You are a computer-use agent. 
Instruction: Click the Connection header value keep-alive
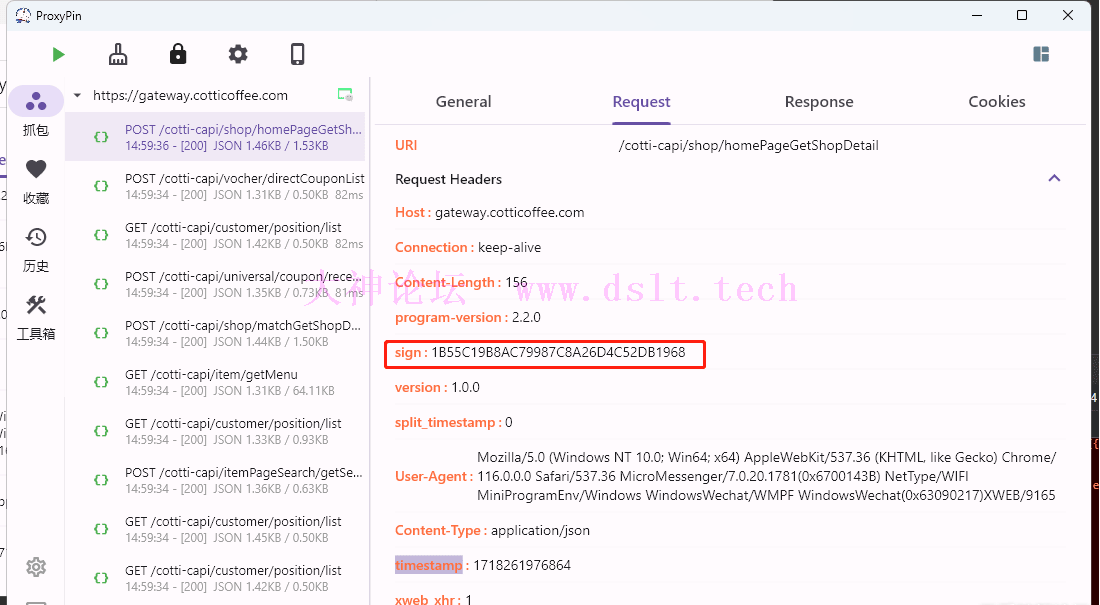coord(509,248)
